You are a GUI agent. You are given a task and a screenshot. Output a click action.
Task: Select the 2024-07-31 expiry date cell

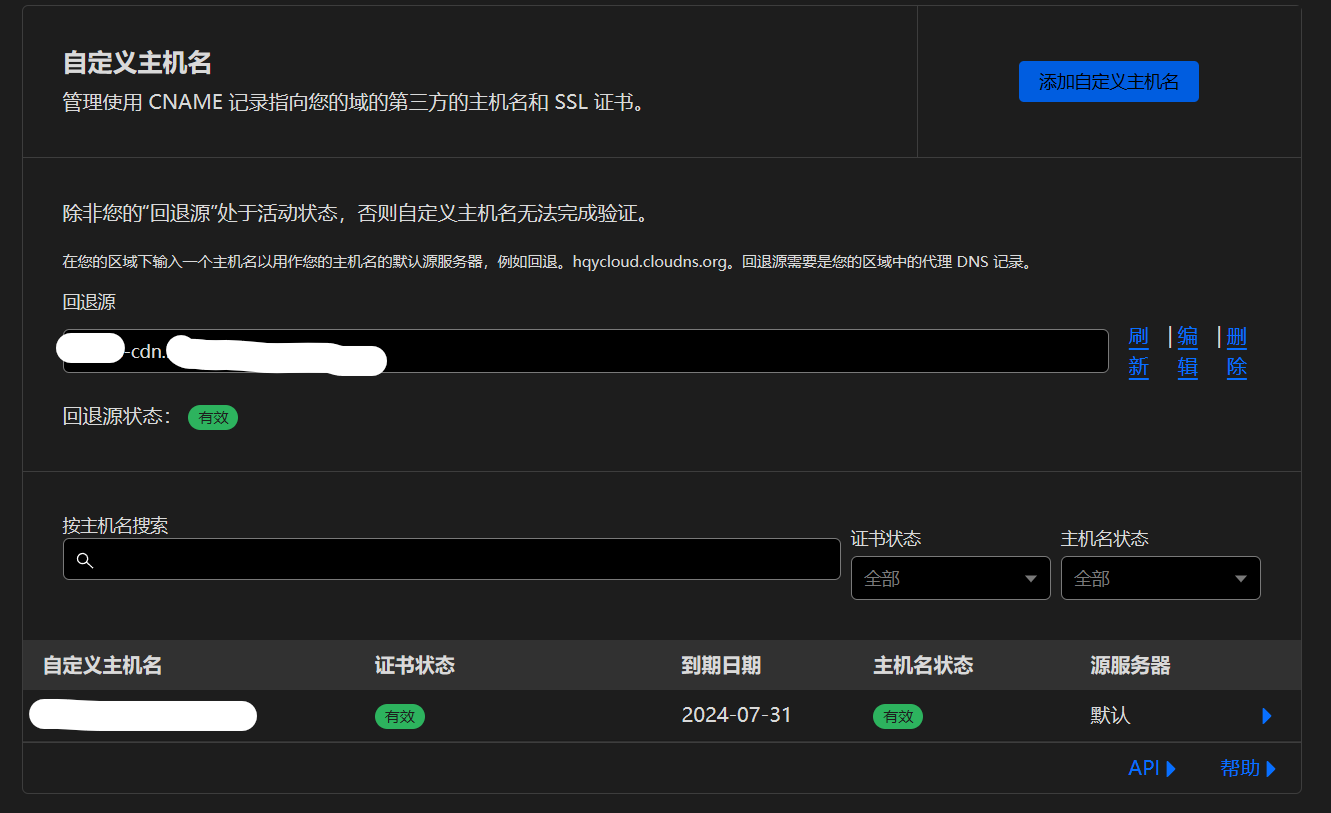point(736,715)
